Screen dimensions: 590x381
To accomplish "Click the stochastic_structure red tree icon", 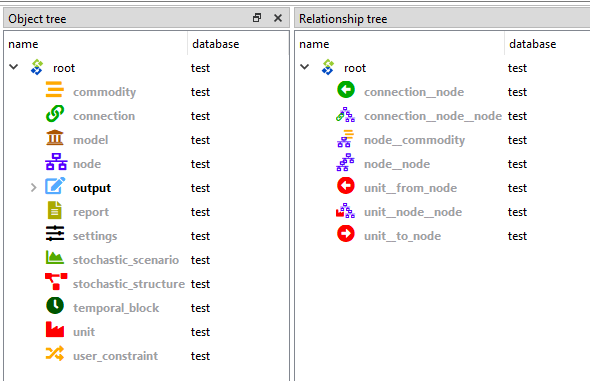I will point(56,282).
